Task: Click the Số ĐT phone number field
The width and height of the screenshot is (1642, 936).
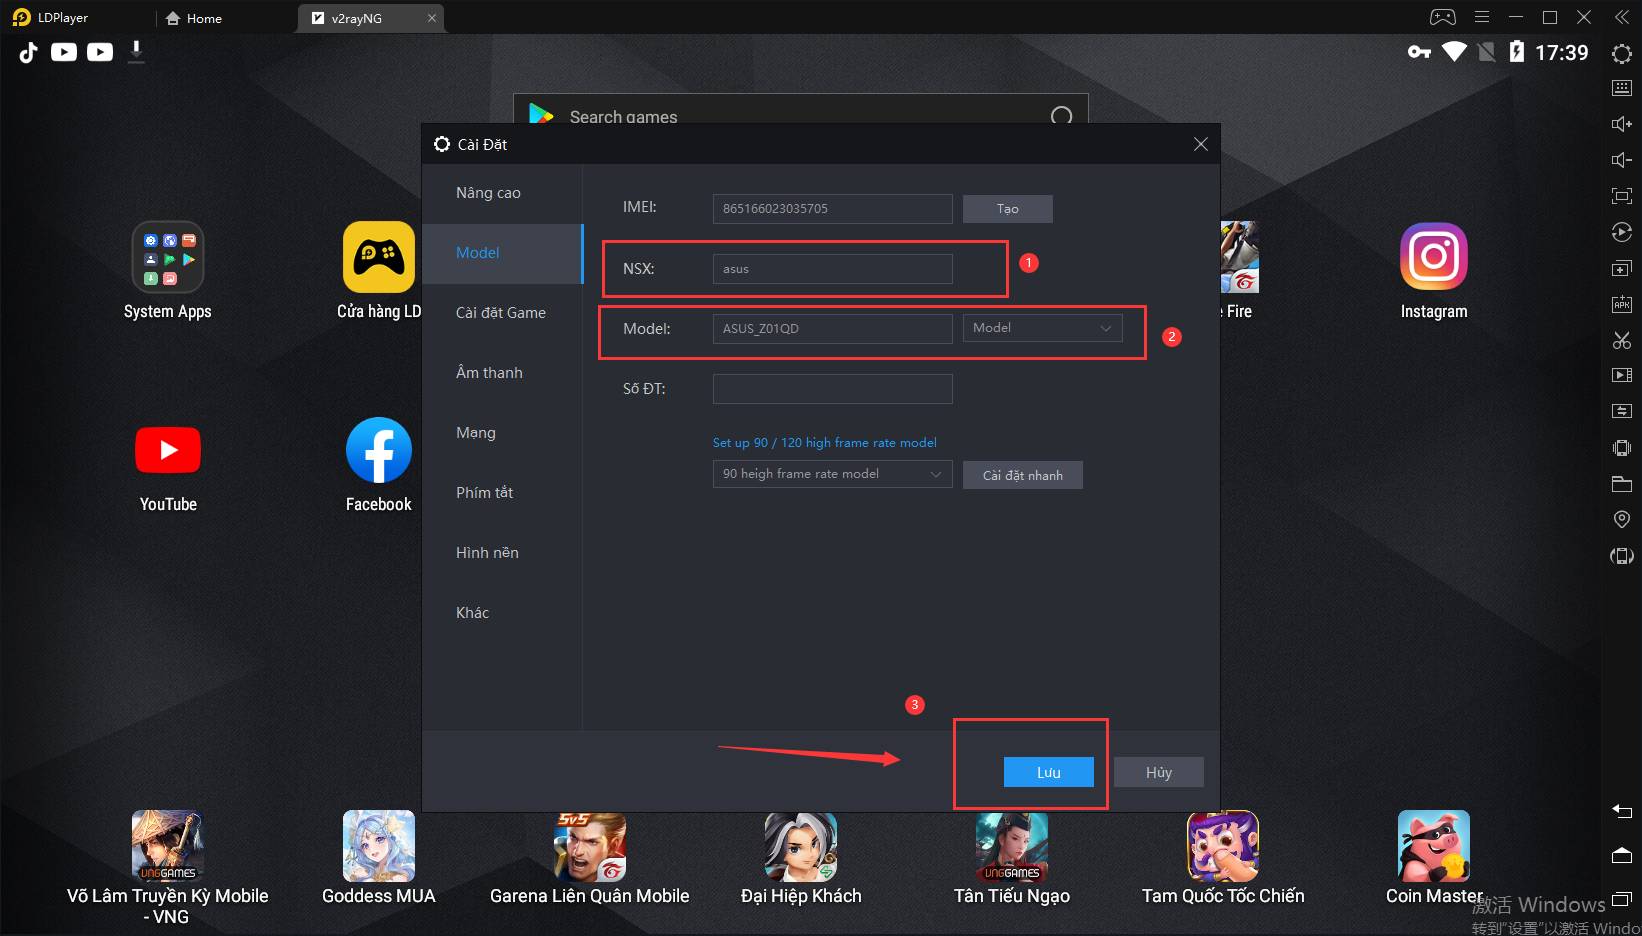Action: coord(832,389)
